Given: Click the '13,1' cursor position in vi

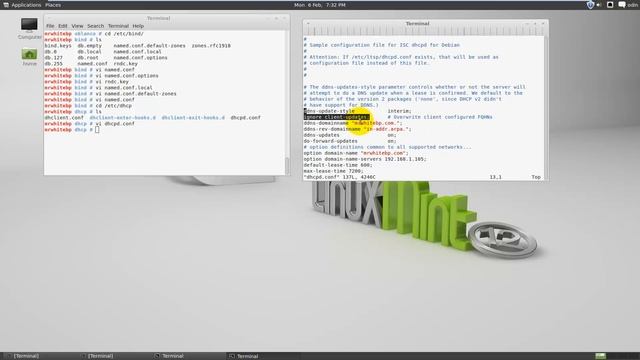Looking at the screenshot, I should click(x=496, y=177).
